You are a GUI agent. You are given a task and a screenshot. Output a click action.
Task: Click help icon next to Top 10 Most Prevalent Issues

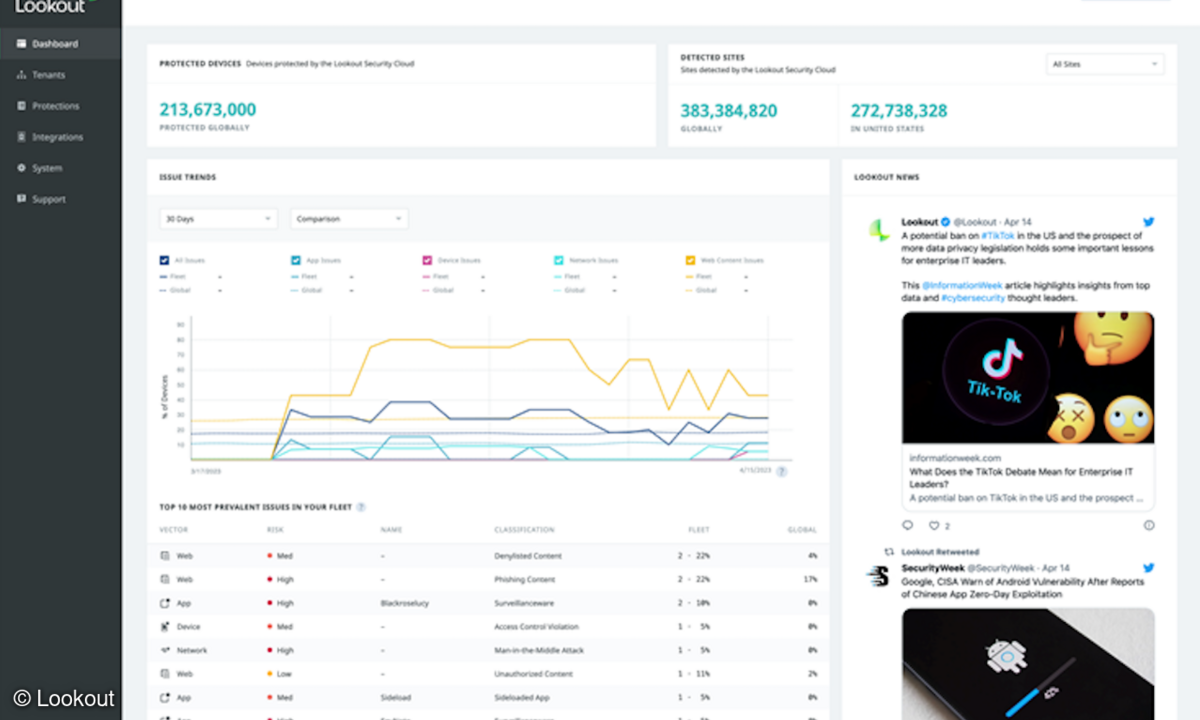pyautogui.click(x=361, y=507)
